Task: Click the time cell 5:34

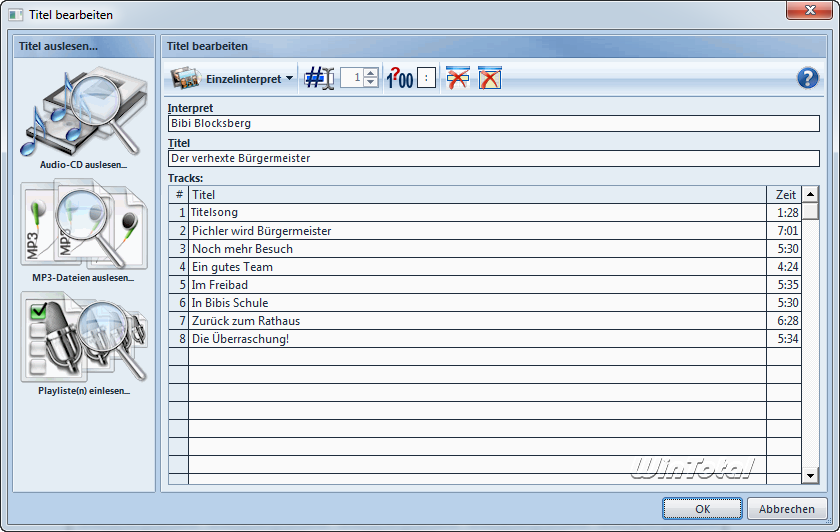Action: [784, 339]
